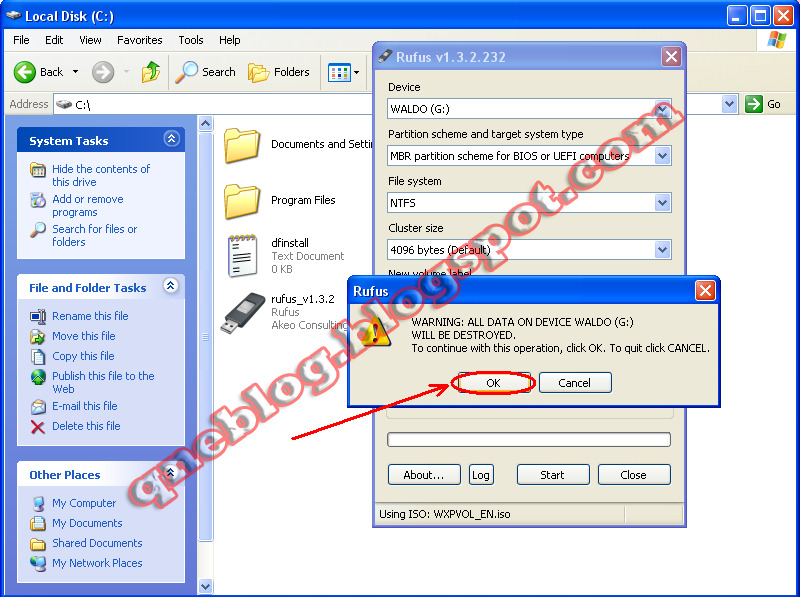Click the About... button in Rufus
The width and height of the screenshot is (800, 597).
pyautogui.click(x=424, y=475)
